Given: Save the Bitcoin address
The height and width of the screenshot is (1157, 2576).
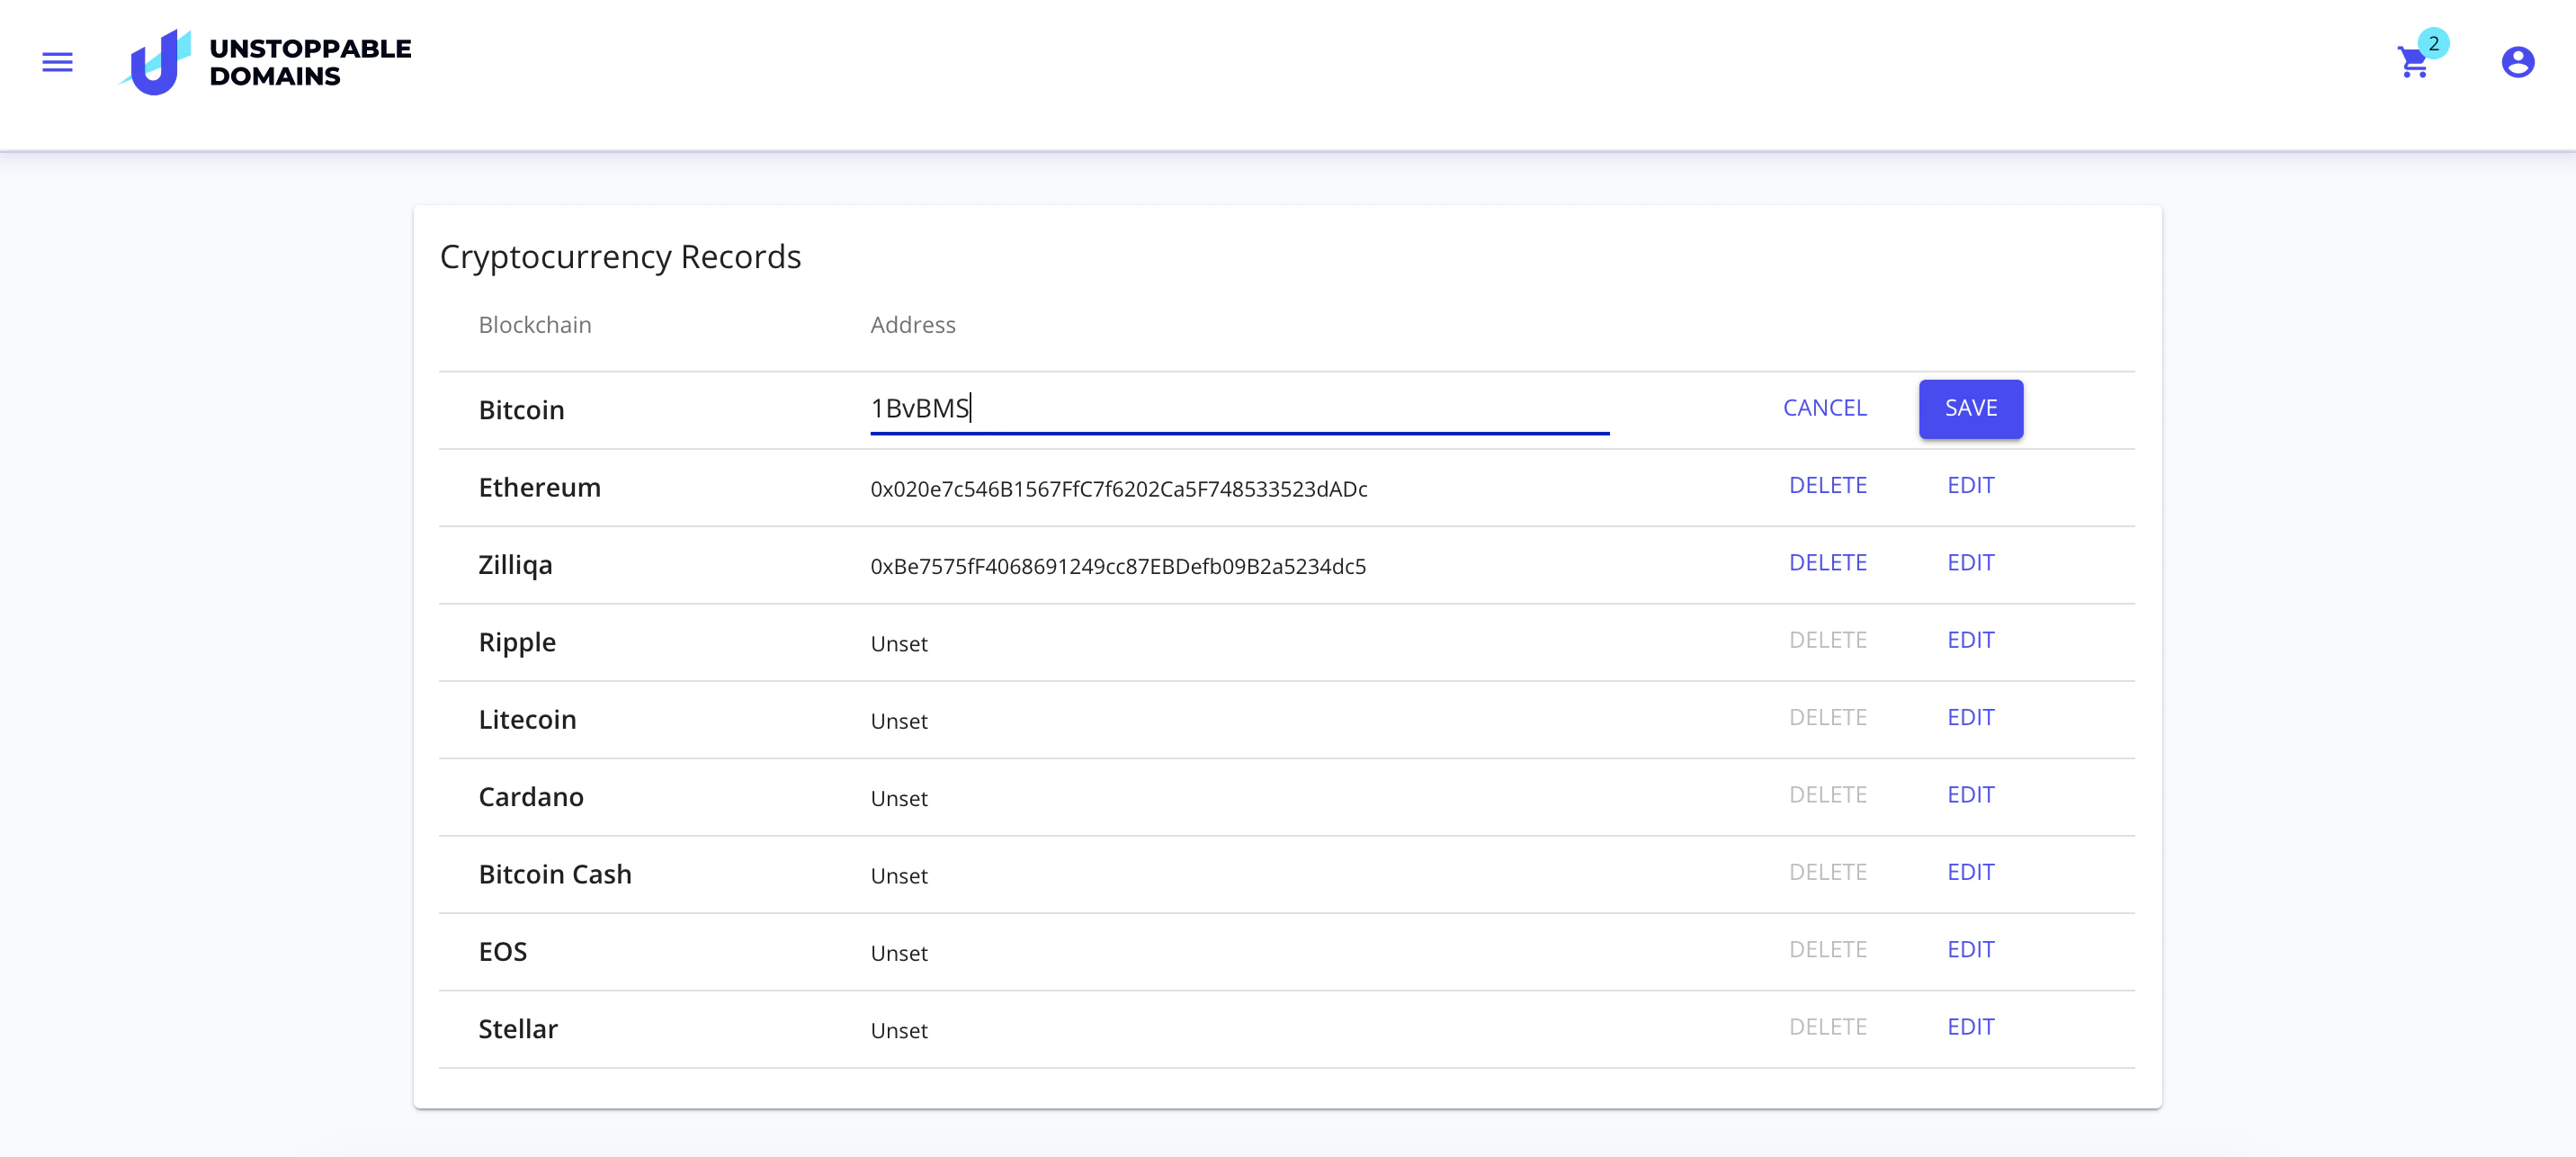Looking at the screenshot, I should [x=1970, y=408].
